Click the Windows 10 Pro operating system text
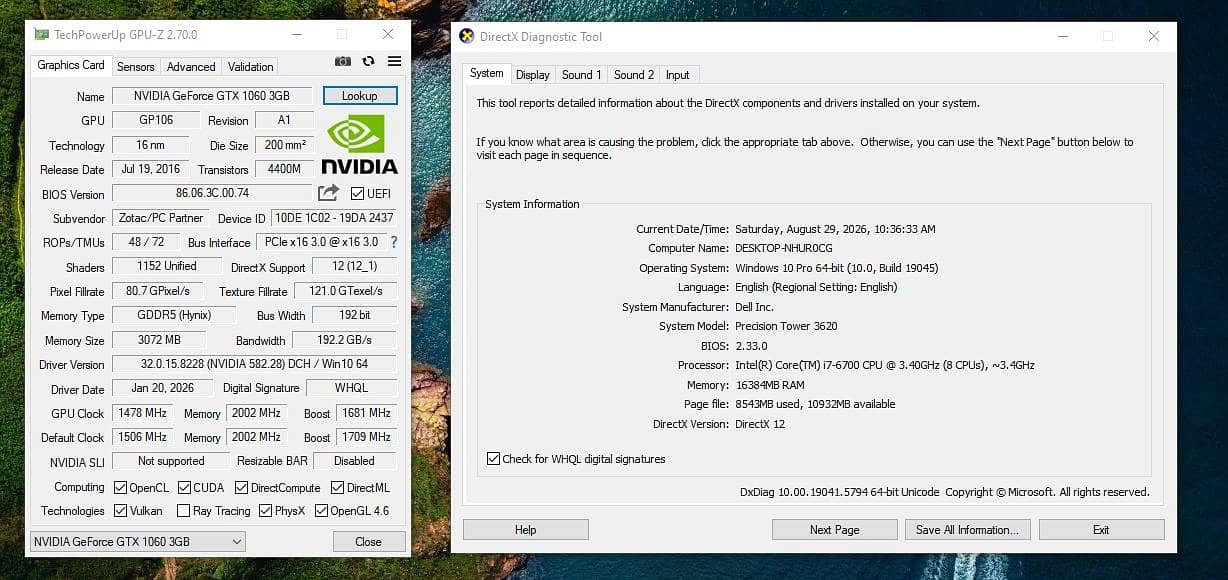 (837, 268)
